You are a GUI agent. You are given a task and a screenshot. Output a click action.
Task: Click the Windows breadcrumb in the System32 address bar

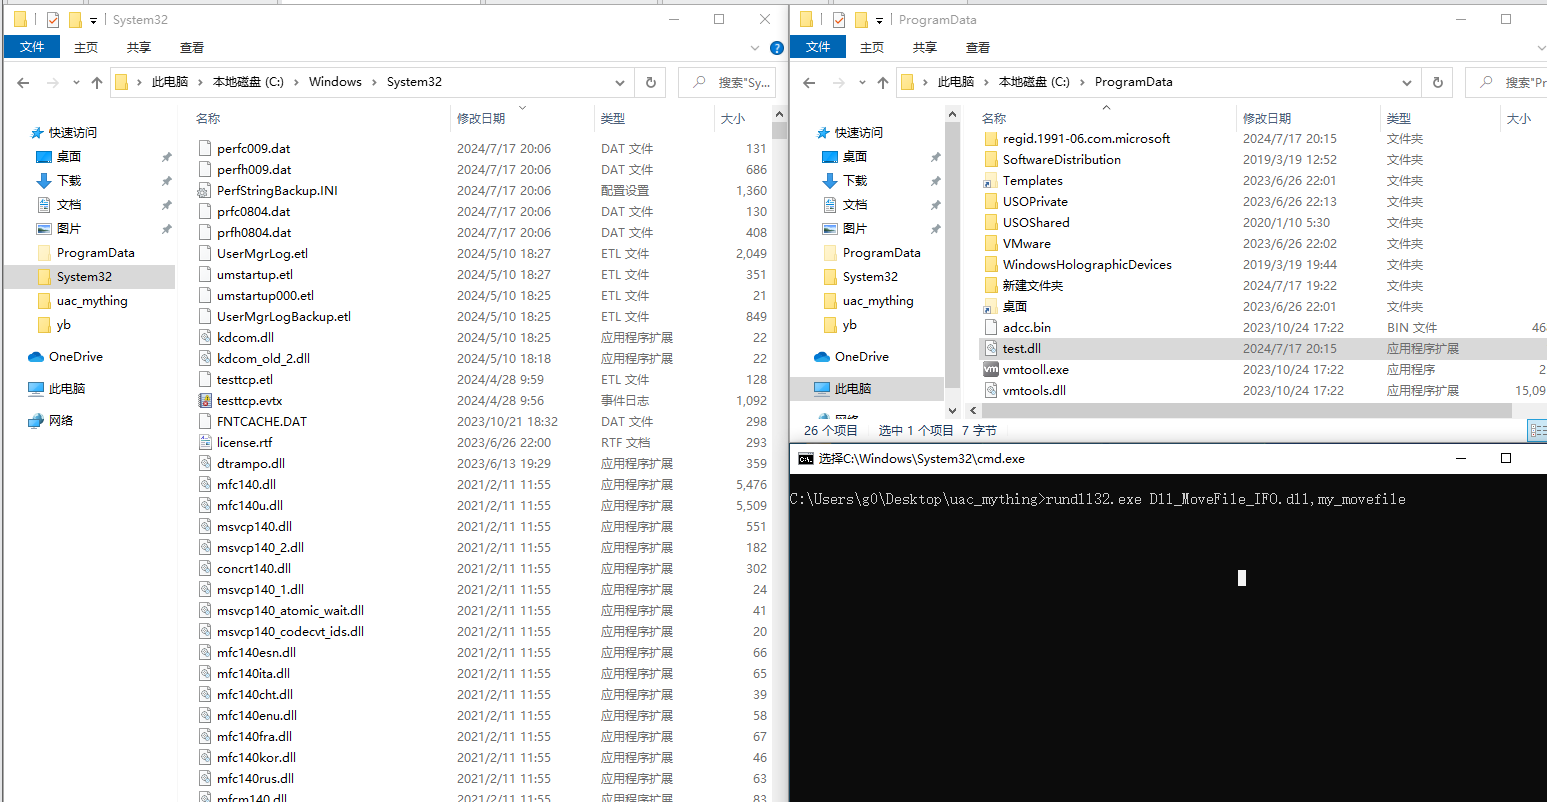pos(335,82)
